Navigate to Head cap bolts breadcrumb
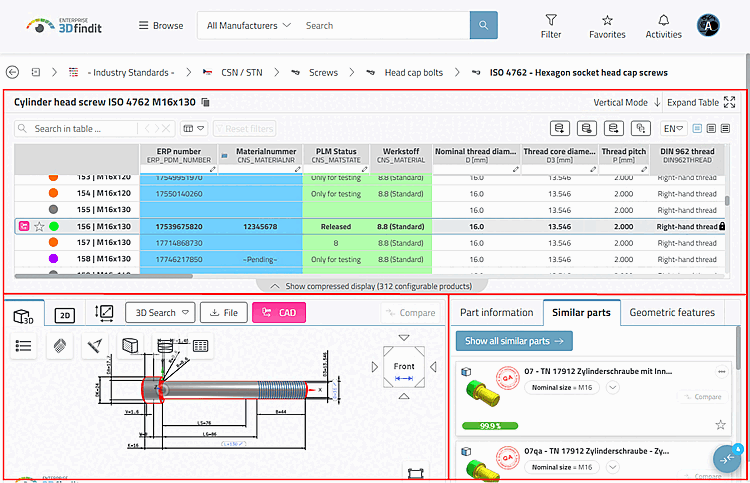The image size is (750, 483). click(414, 73)
